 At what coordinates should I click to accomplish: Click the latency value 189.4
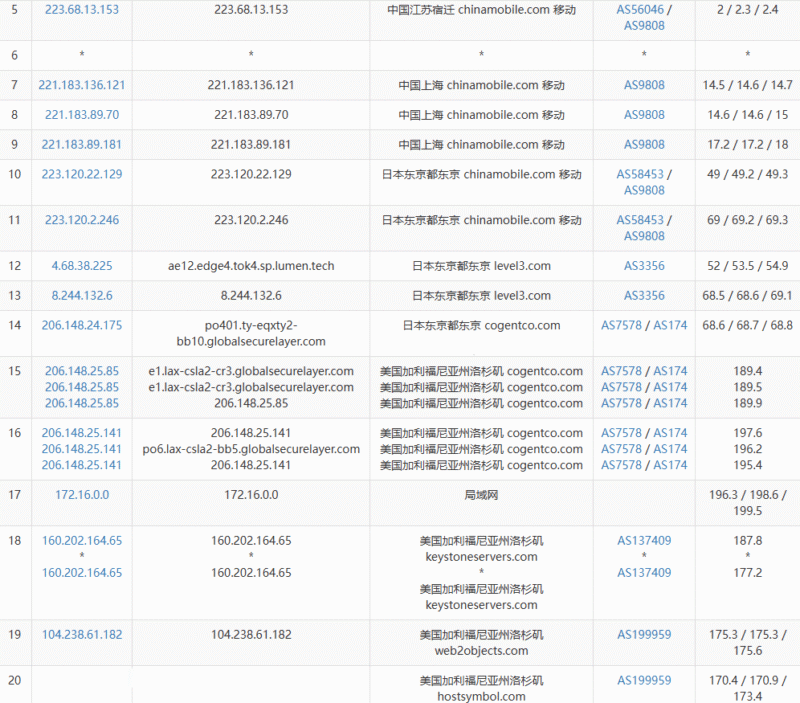pyautogui.click(x=747, y=371)
